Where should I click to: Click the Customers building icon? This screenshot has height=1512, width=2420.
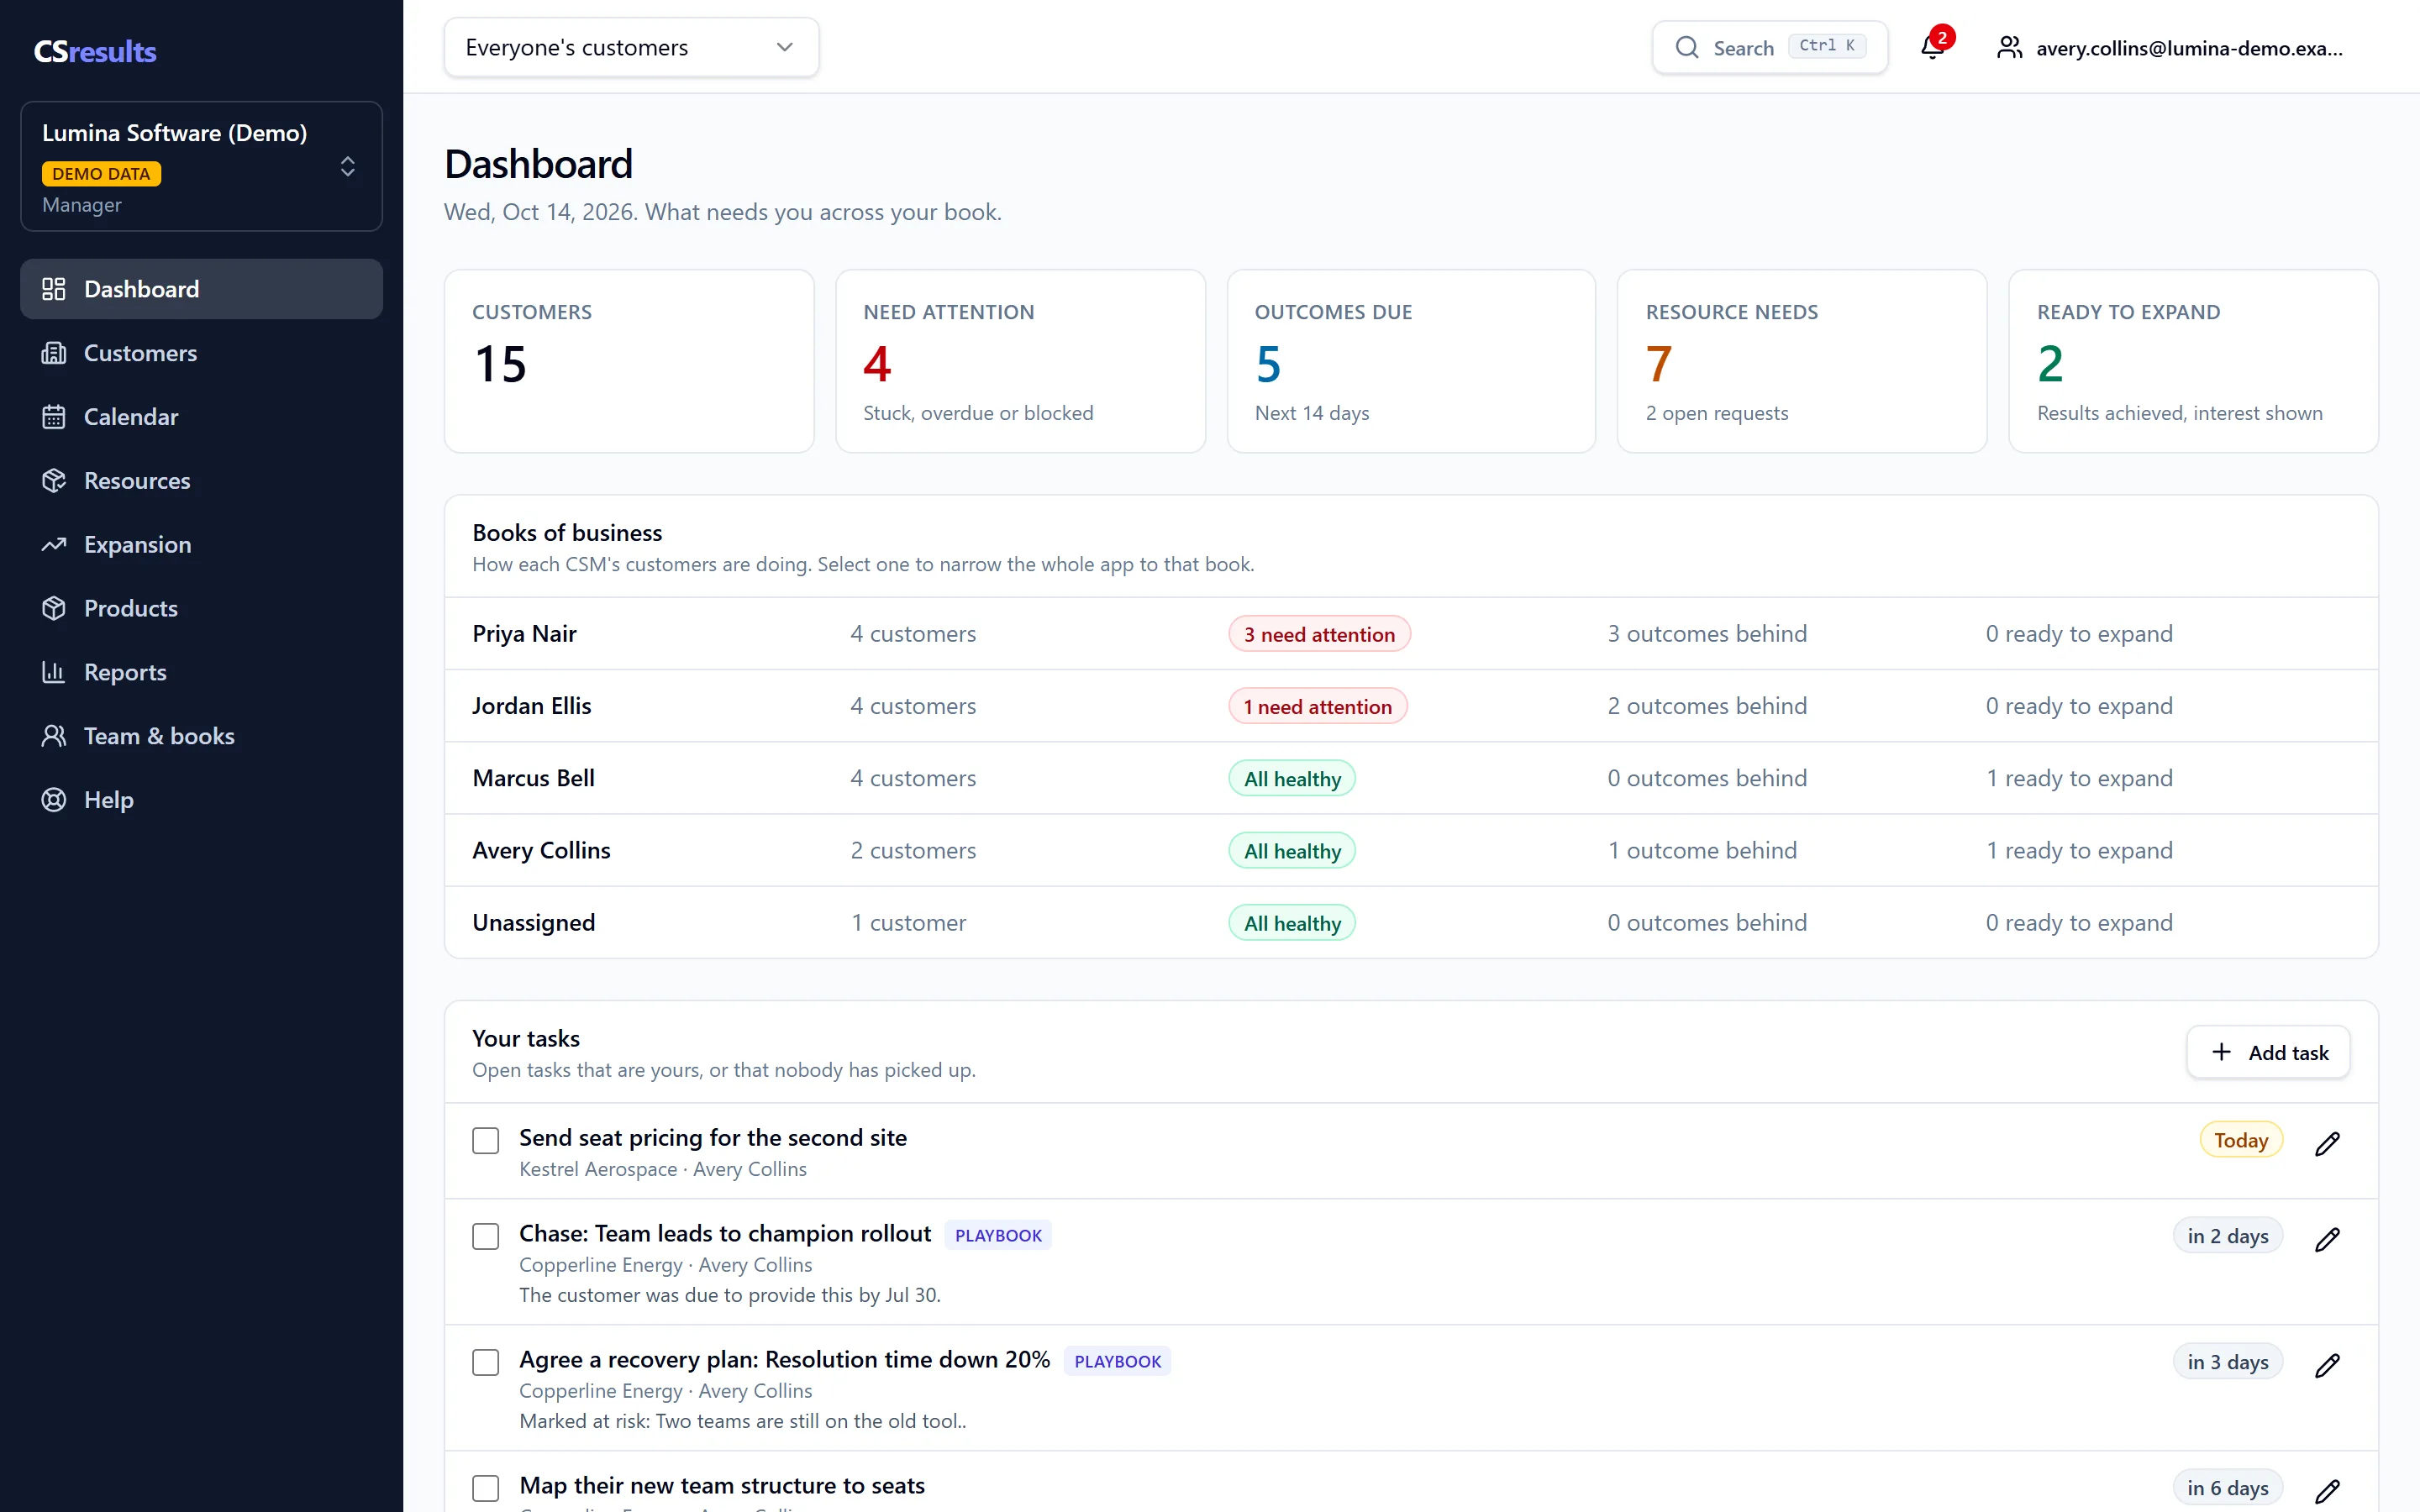[x=54, y=353]
